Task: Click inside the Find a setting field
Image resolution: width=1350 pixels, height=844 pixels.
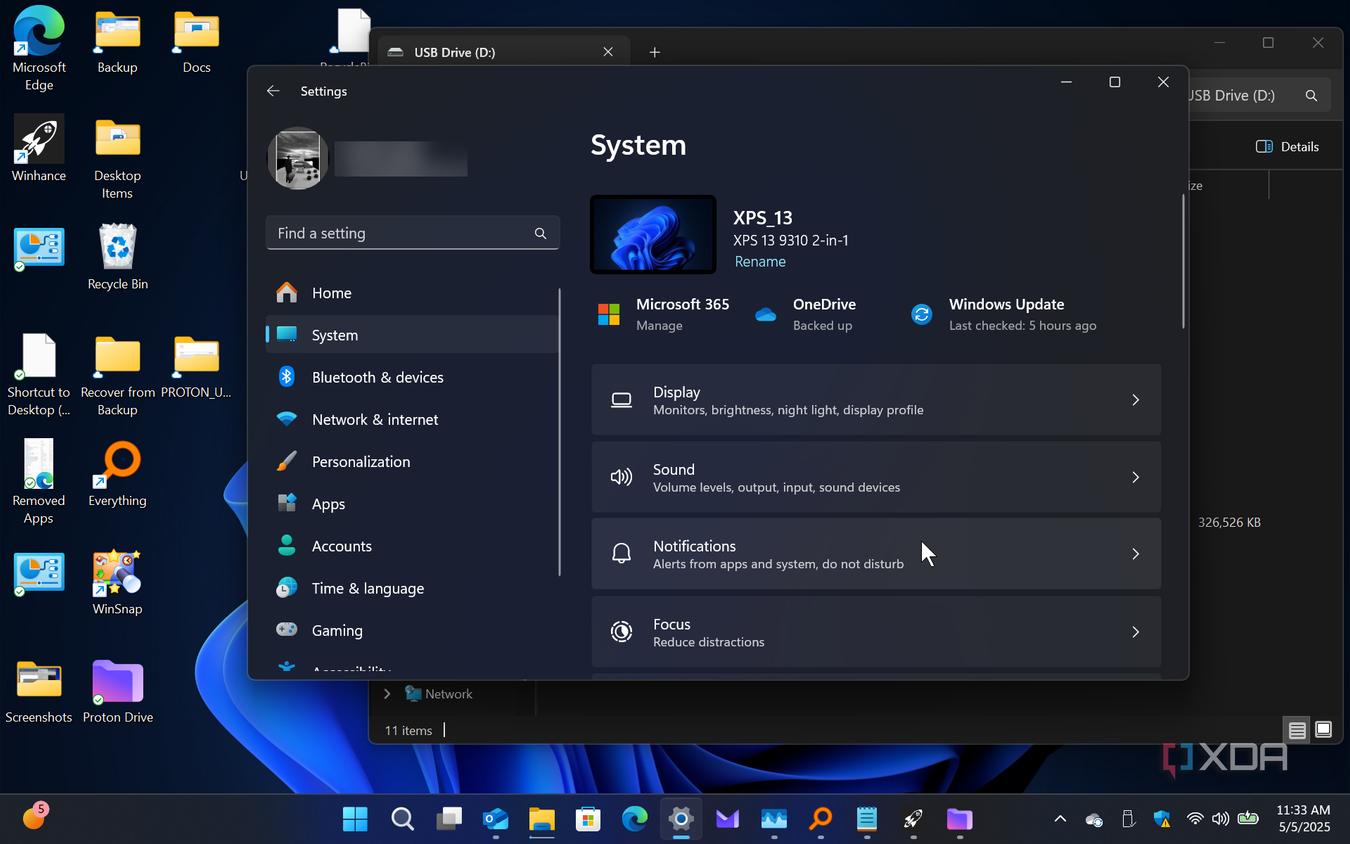Action: coord(412,233)
